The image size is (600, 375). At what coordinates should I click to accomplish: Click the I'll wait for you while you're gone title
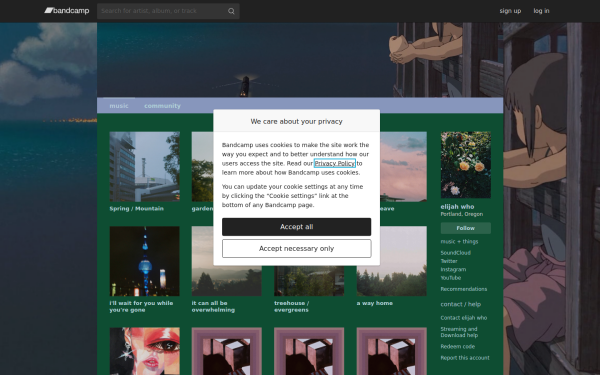141,307
